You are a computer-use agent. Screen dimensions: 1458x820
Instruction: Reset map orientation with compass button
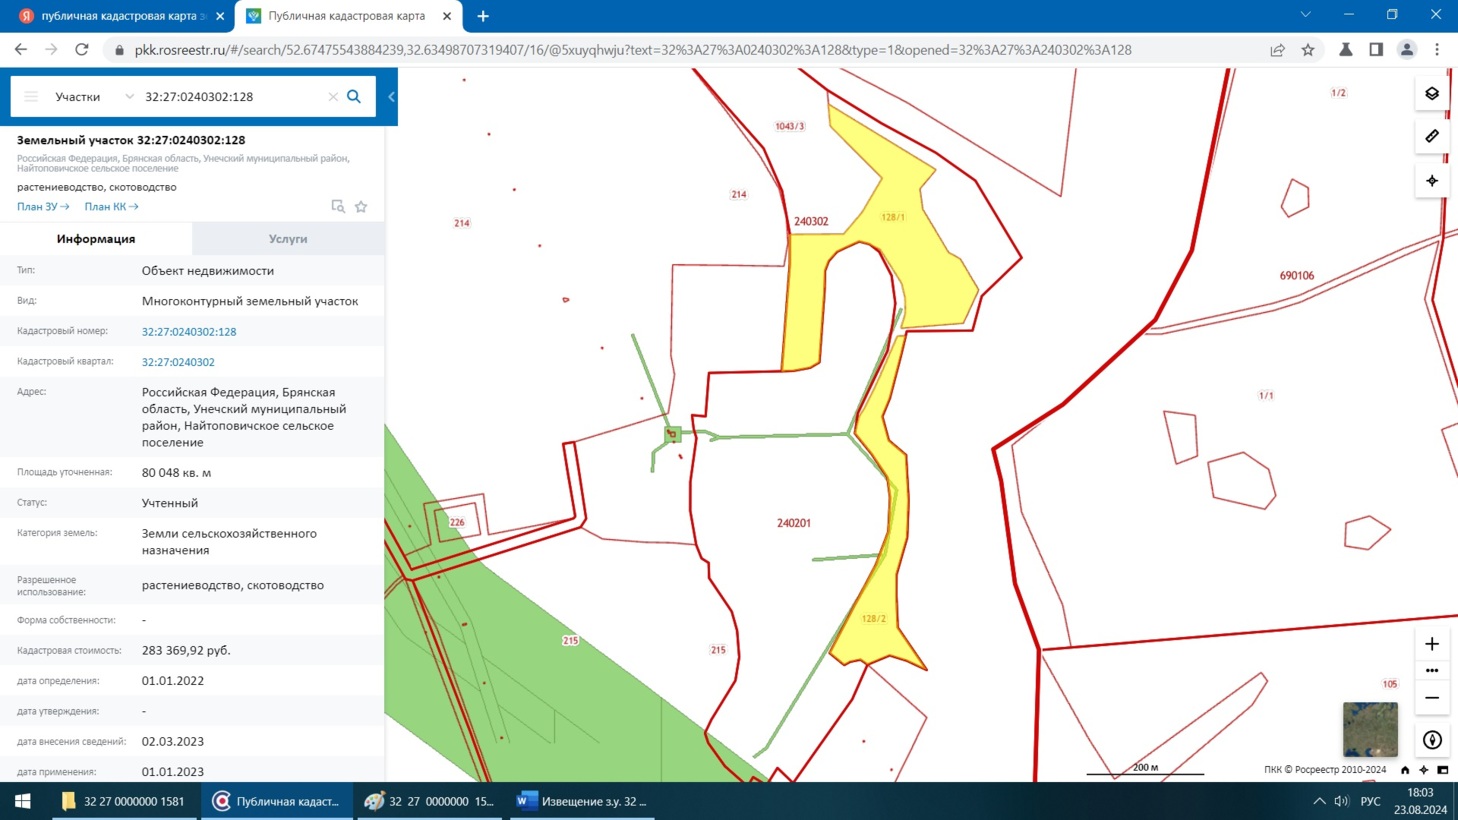point(1432,740)
